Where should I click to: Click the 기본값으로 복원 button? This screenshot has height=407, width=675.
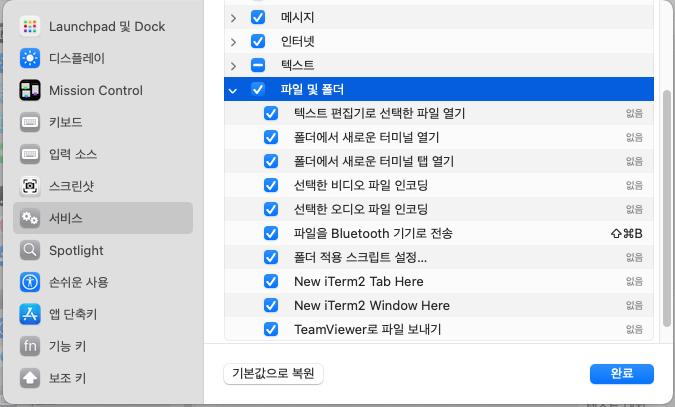point(273,373)
